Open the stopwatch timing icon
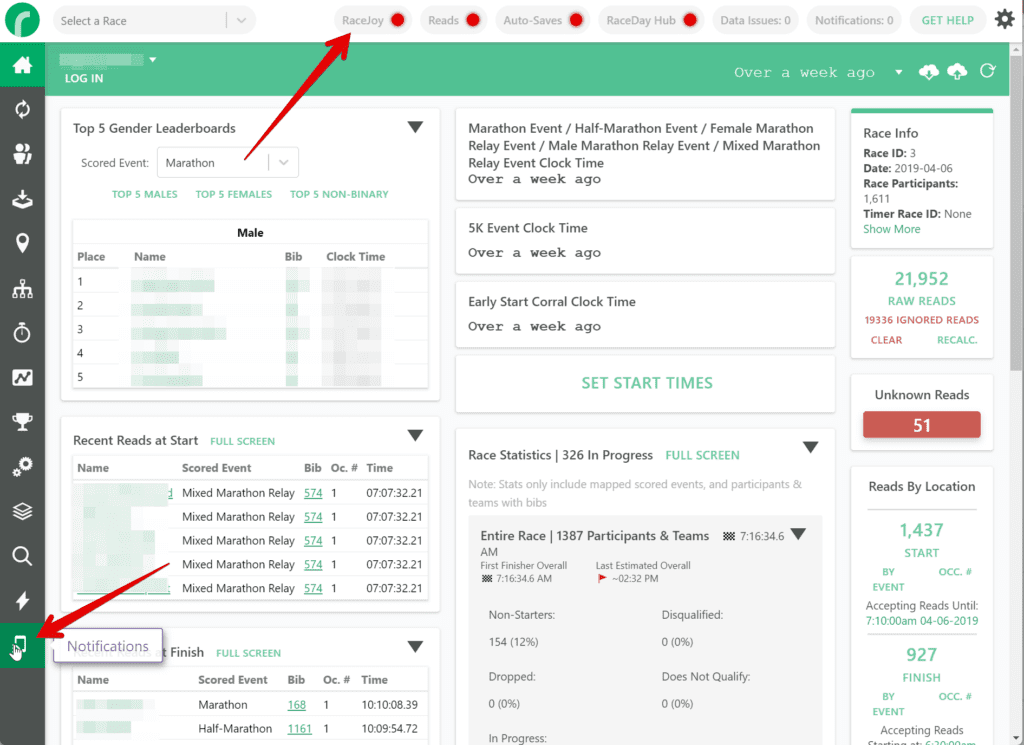 [x=22, y=332]
